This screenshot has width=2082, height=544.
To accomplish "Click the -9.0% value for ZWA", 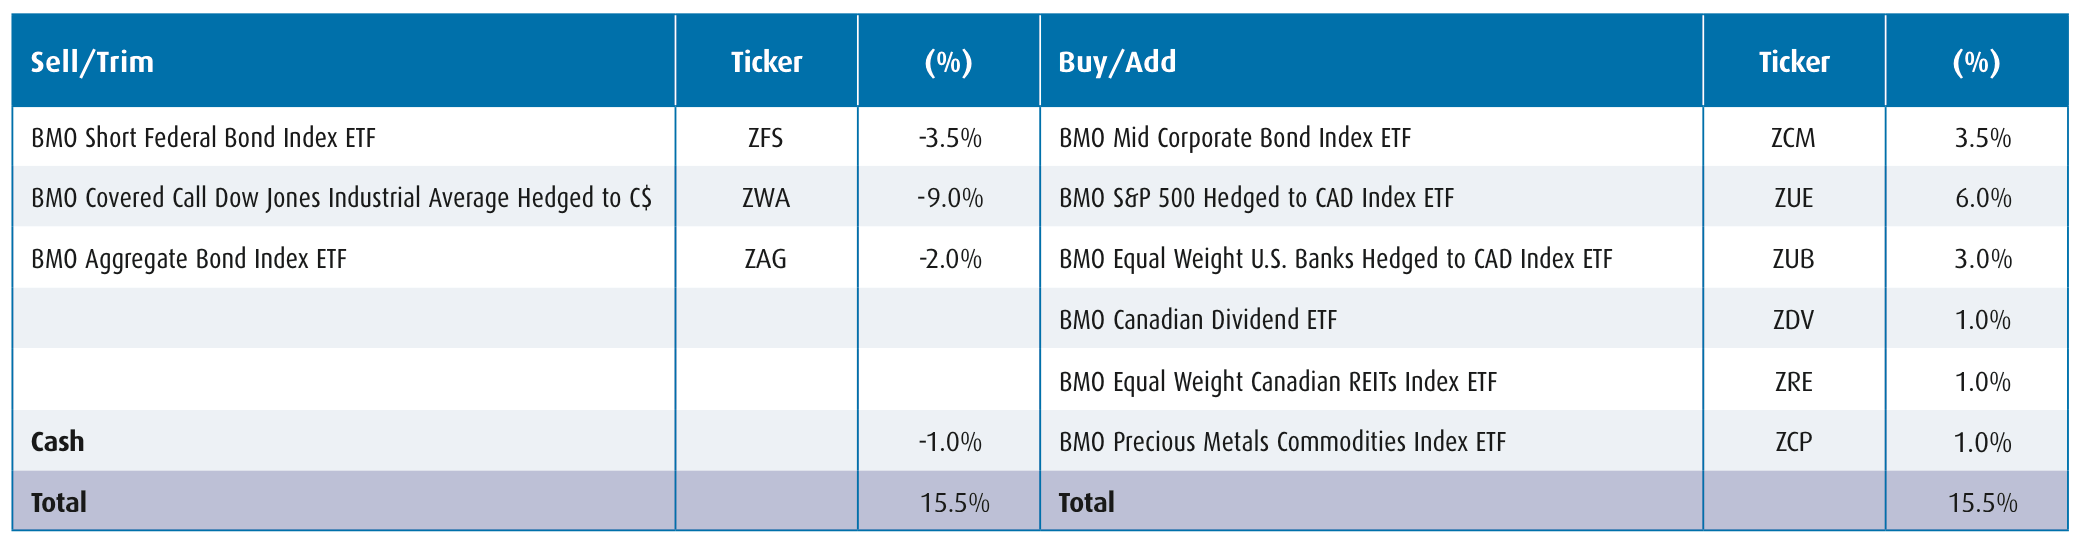I will click(949, 198).
